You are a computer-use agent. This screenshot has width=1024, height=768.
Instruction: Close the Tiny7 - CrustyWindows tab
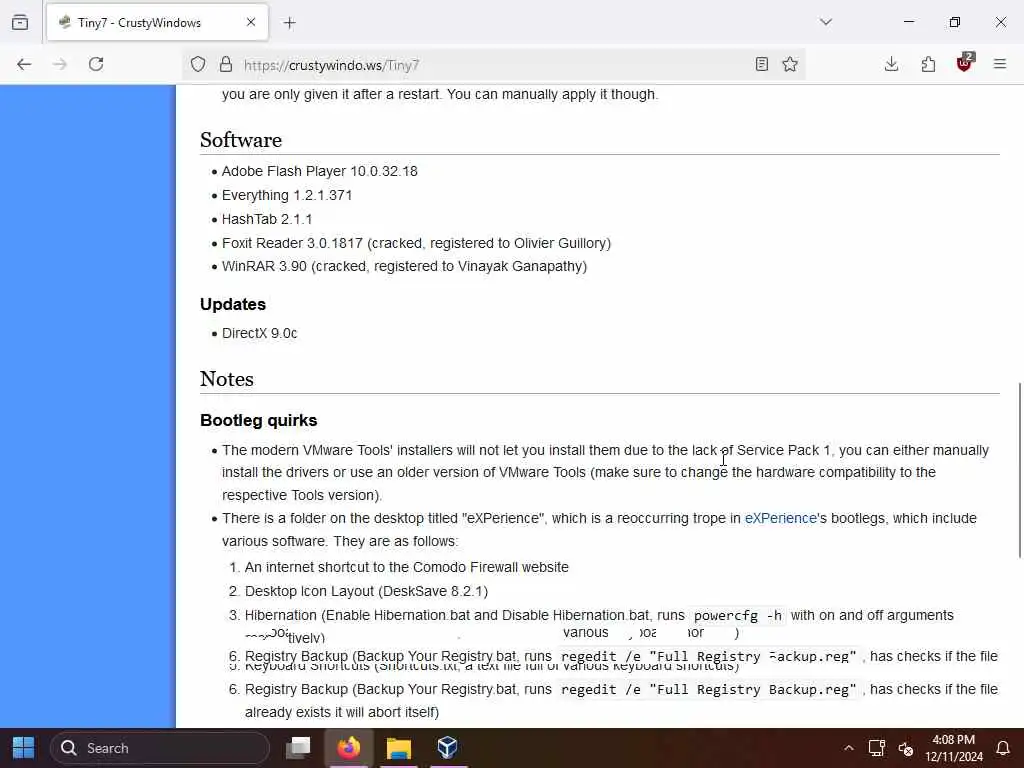pos(251,22)
